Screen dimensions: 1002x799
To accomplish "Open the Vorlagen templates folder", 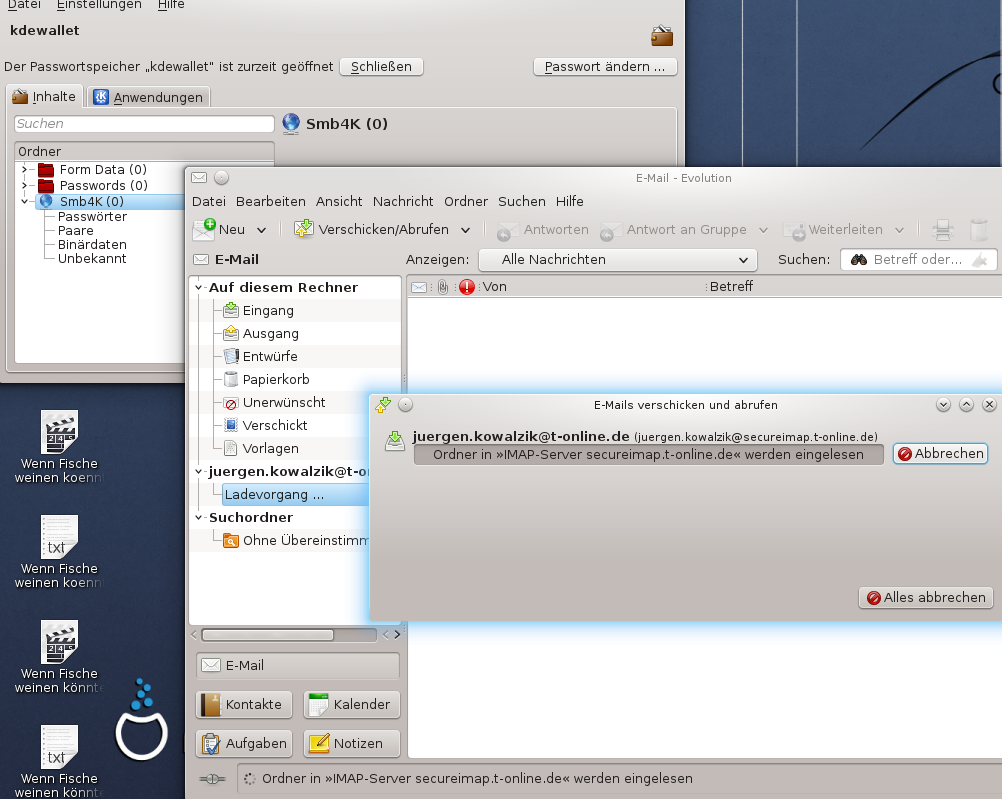I will pyautogui.click(x=270, y=449).
